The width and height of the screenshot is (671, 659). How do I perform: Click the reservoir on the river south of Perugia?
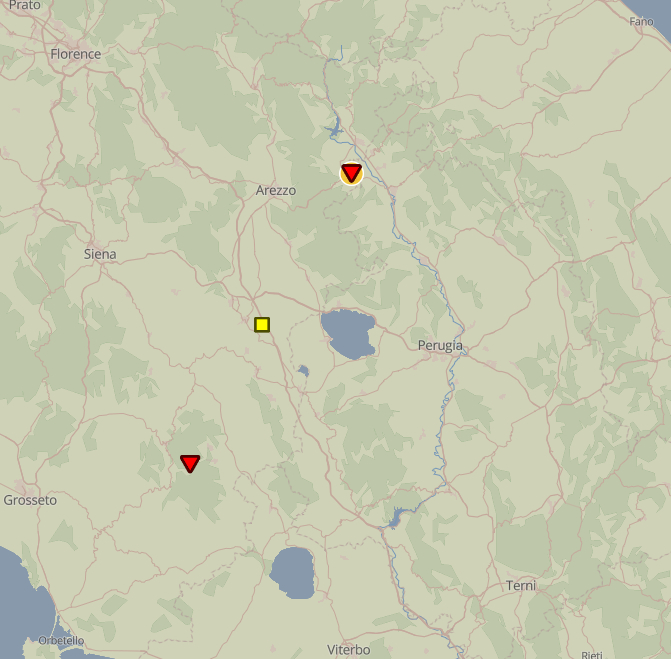pos(399,517)
